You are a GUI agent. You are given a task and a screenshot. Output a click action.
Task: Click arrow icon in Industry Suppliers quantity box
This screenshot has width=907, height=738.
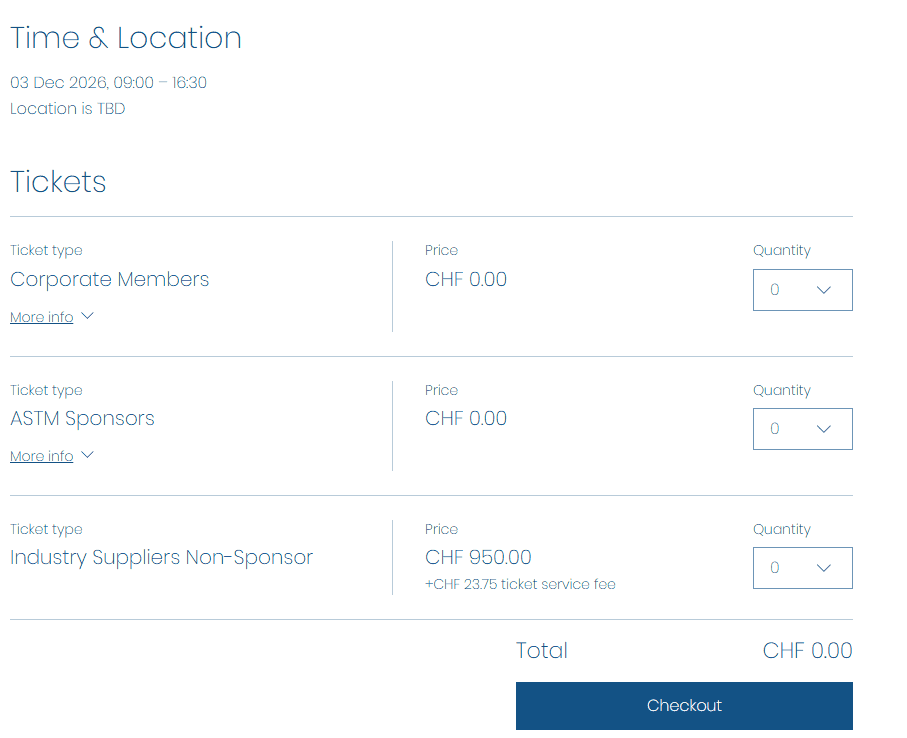[824, 568]
